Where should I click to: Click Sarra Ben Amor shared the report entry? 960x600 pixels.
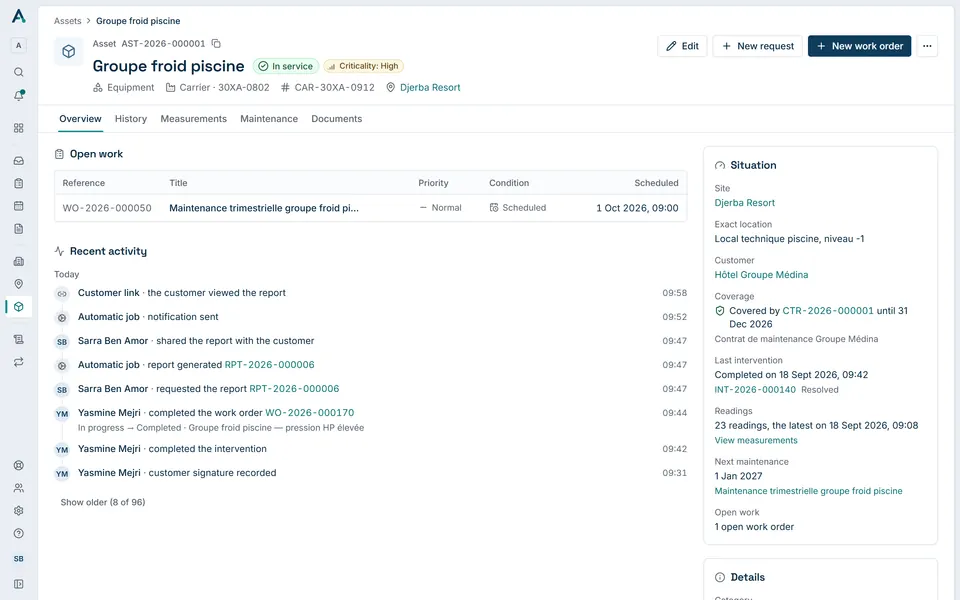[x=370, y=341]
